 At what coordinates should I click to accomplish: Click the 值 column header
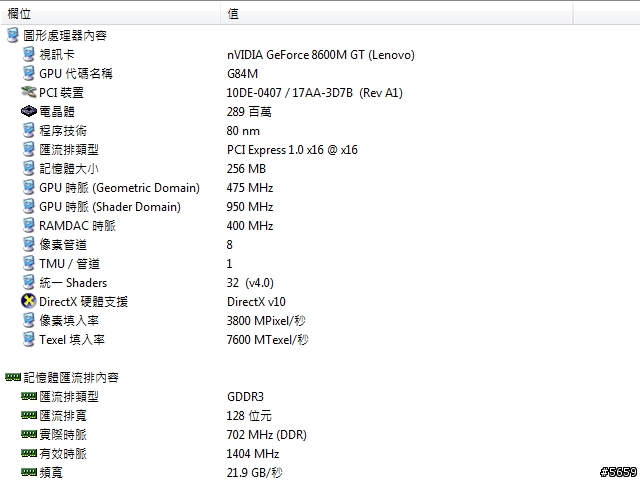[397, 13]
